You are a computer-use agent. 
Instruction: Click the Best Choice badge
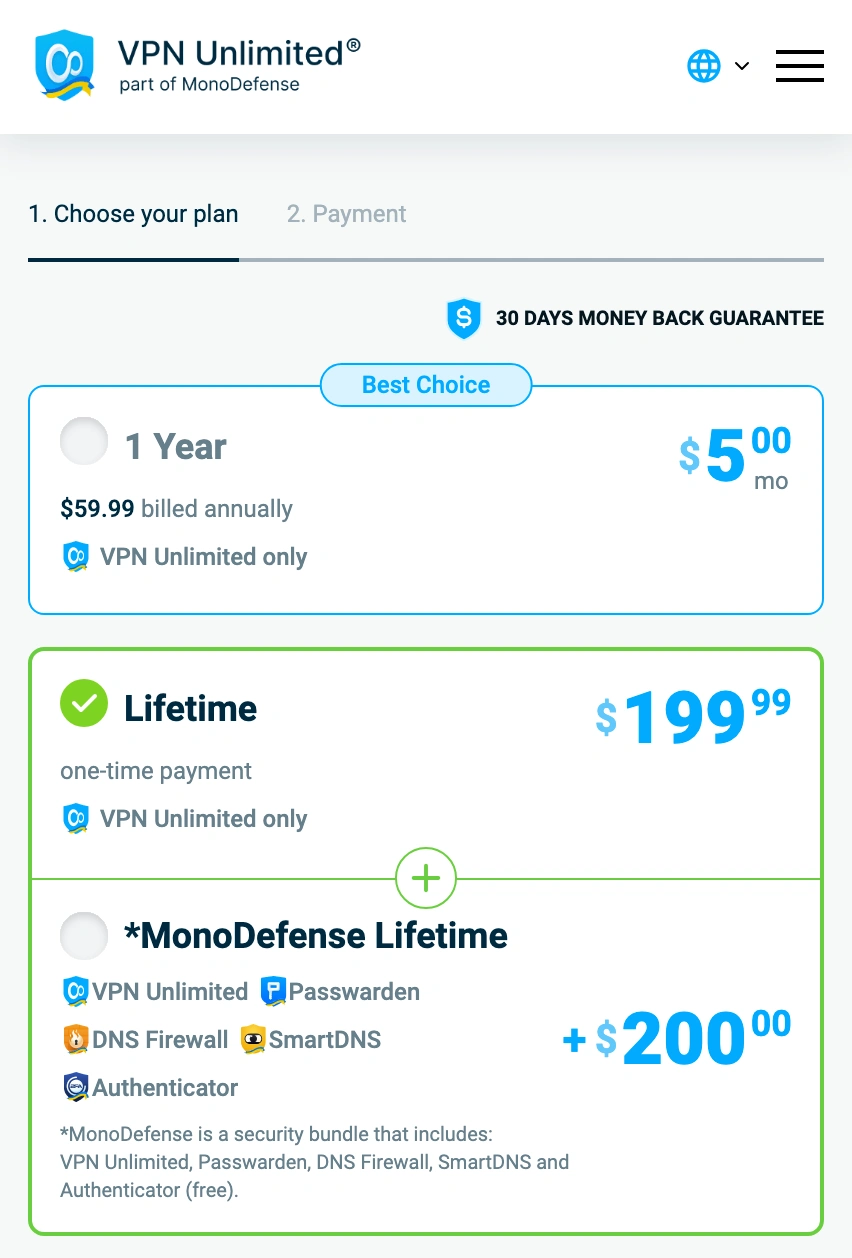point(426,384)
